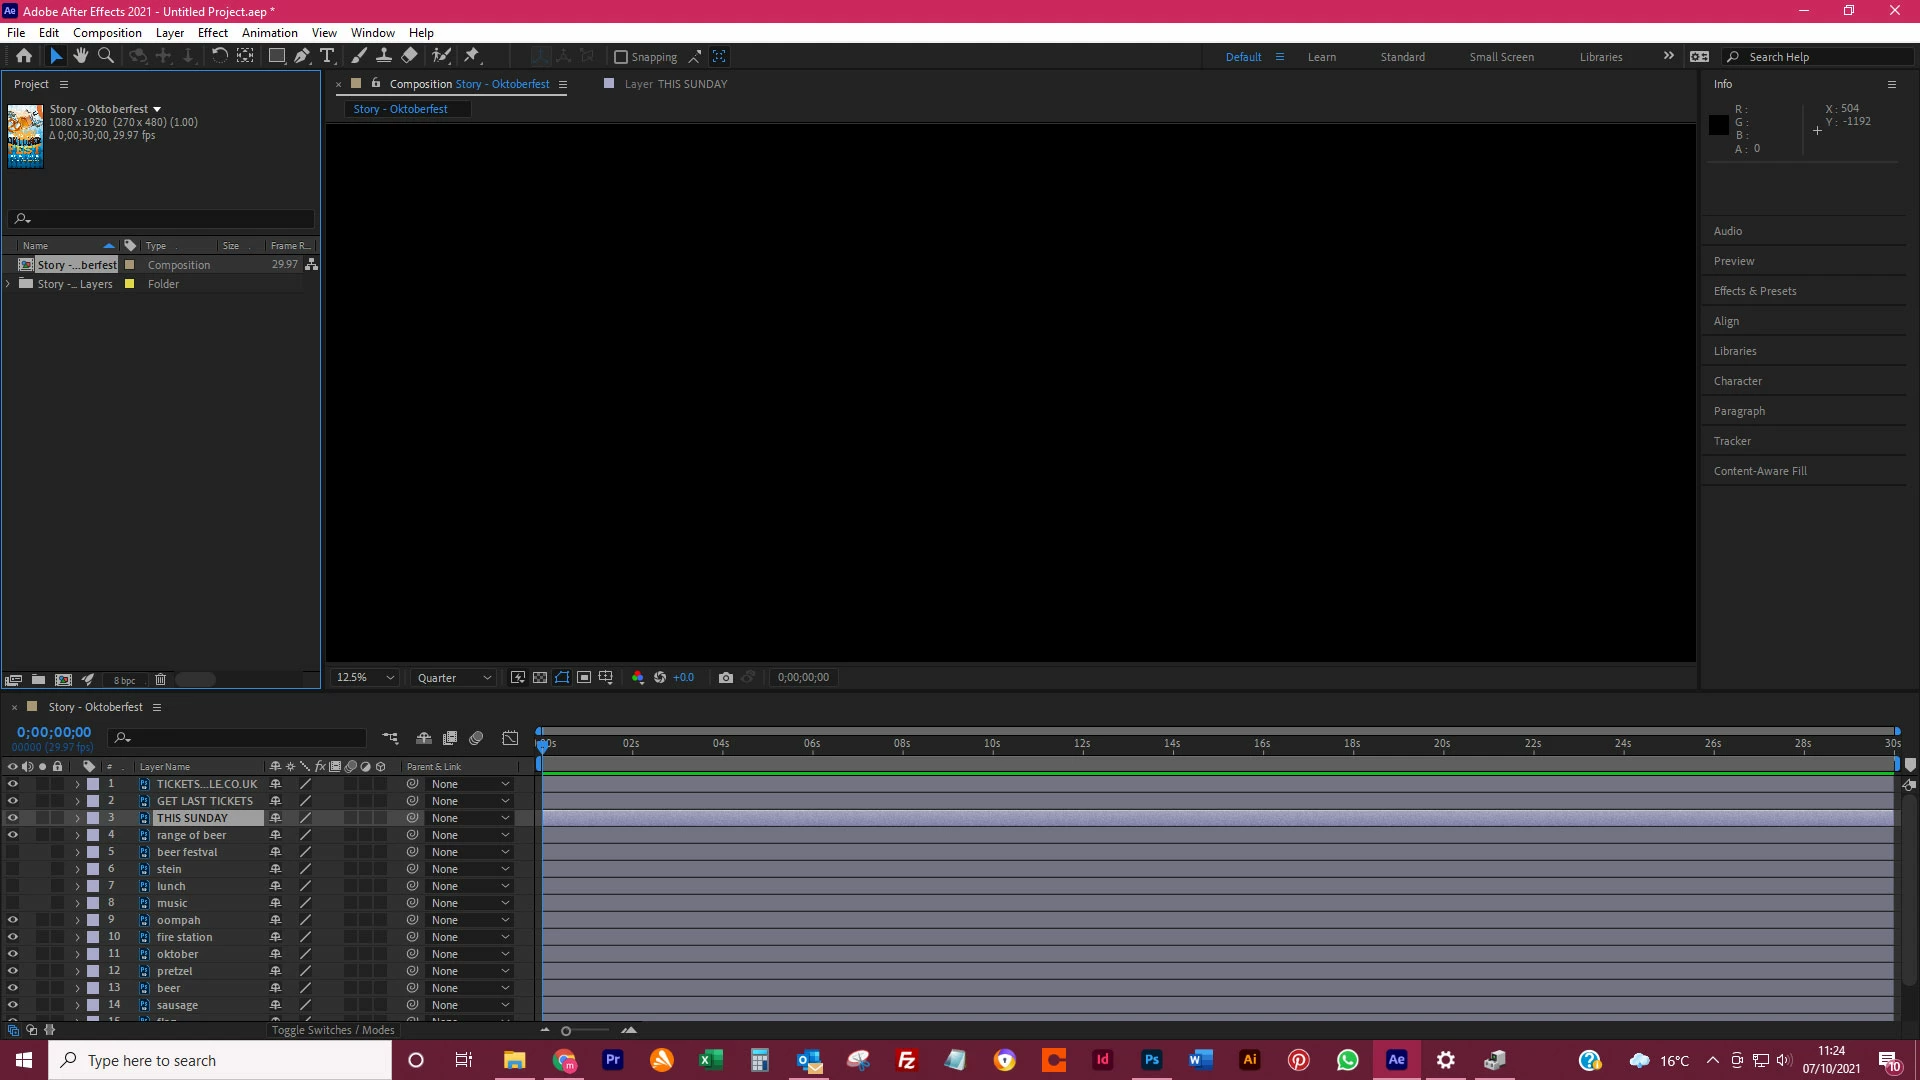The width and height of the screenshot is (1920, 1080).
Task: Open the Animation menu
Action: pos(269,32)
